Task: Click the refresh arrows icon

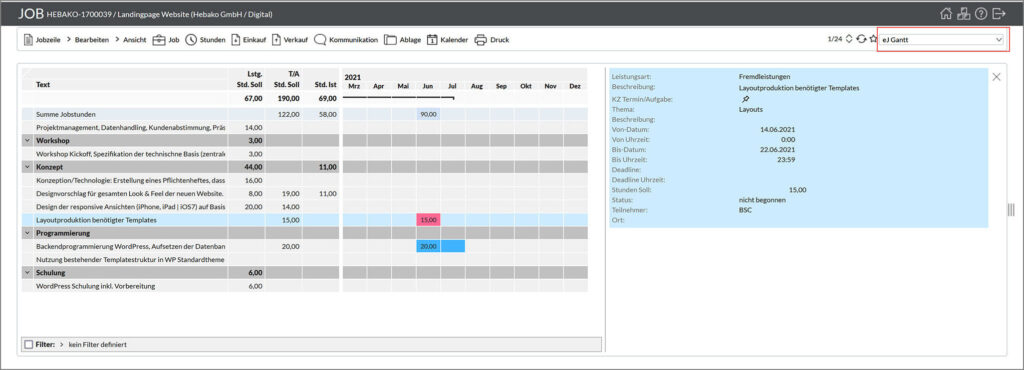Action: pyautogui.click(x=861, y=39)
